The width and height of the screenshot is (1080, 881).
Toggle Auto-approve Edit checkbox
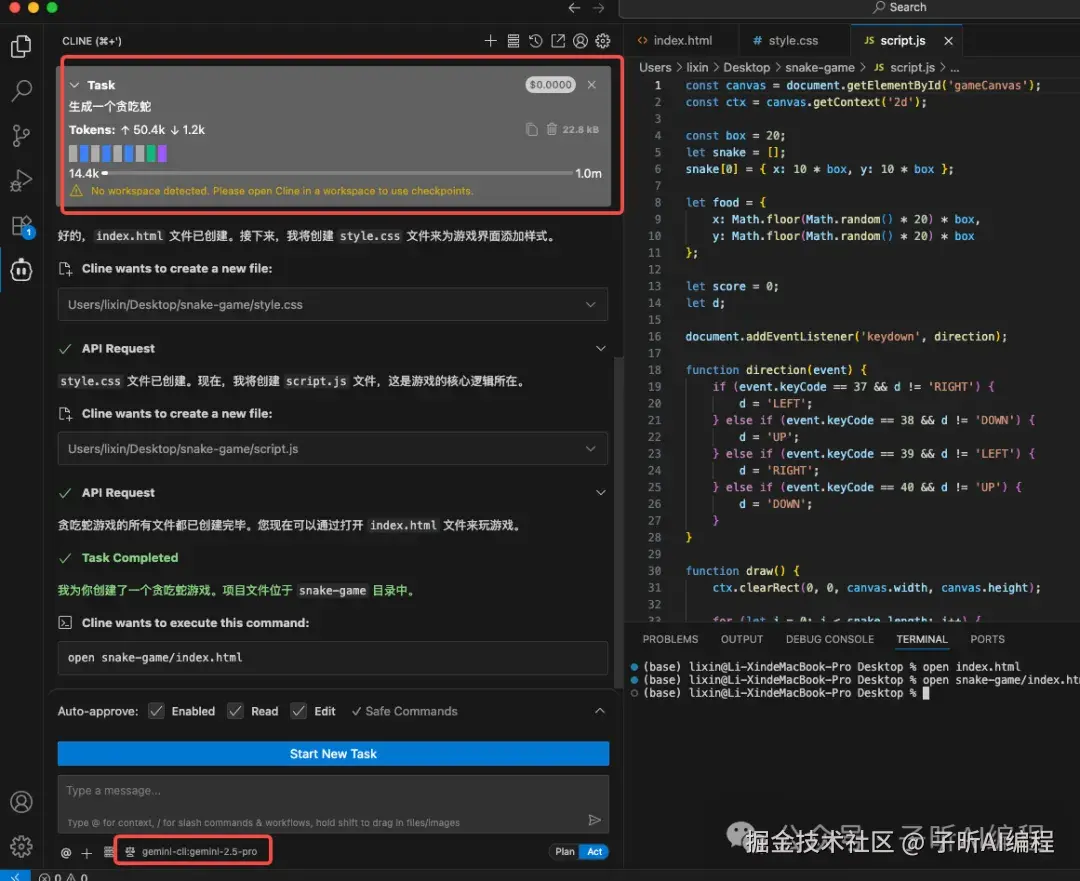click(x=298, y=711)
